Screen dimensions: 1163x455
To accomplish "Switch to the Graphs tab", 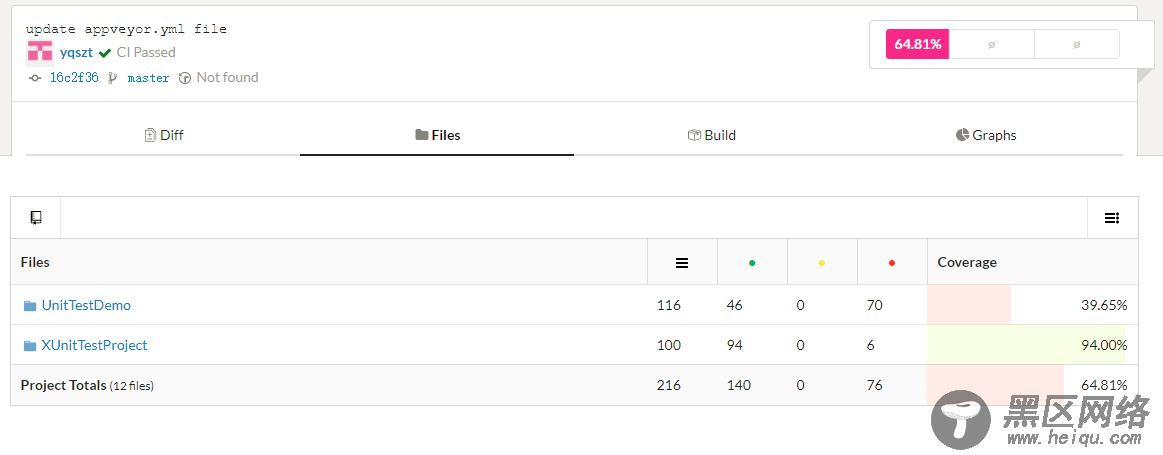I will click(x=986, y=135).
